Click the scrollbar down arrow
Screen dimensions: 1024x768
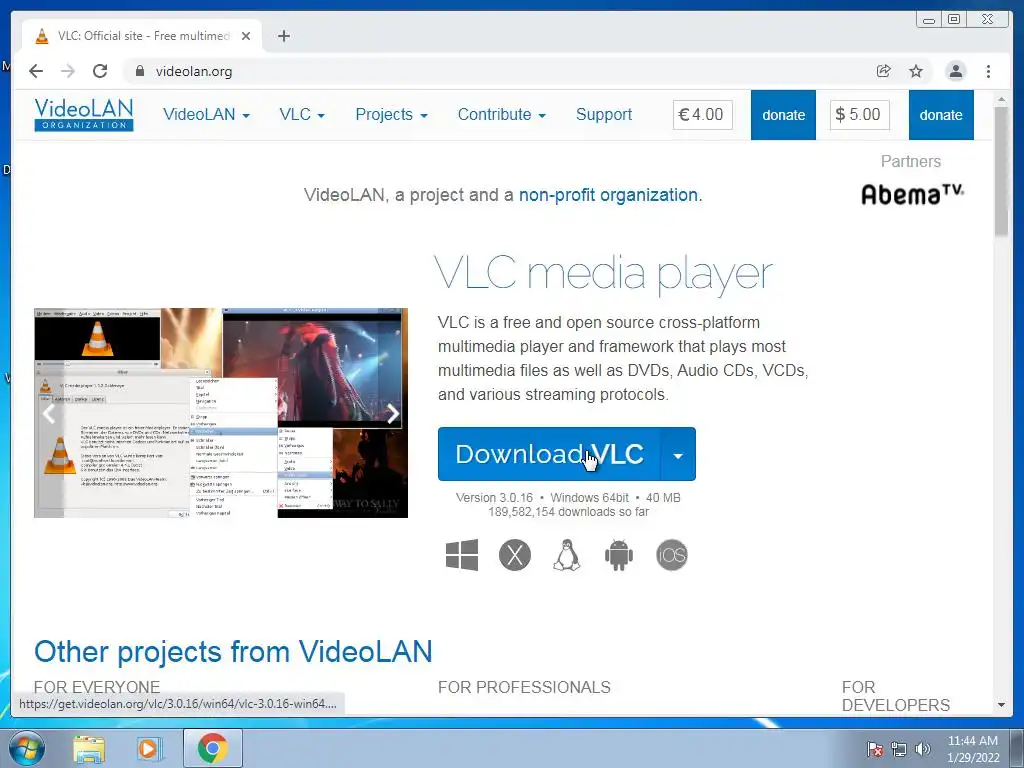pos(1001,705)
